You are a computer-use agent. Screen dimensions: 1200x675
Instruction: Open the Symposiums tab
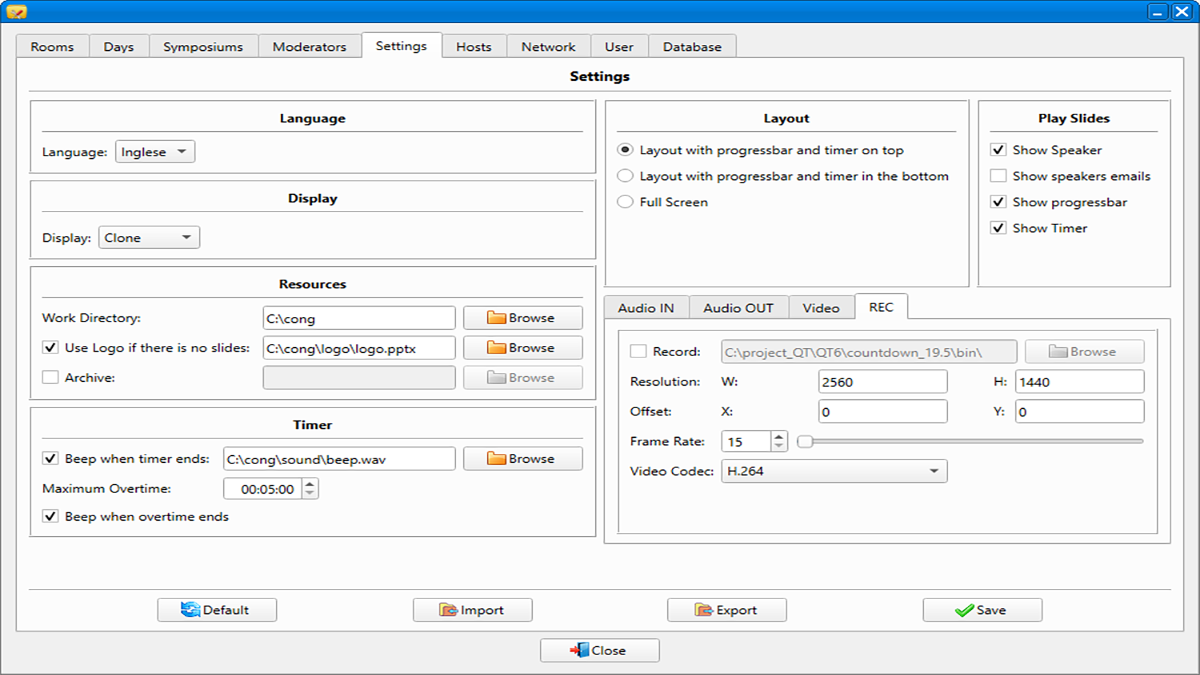pos(204,47)
